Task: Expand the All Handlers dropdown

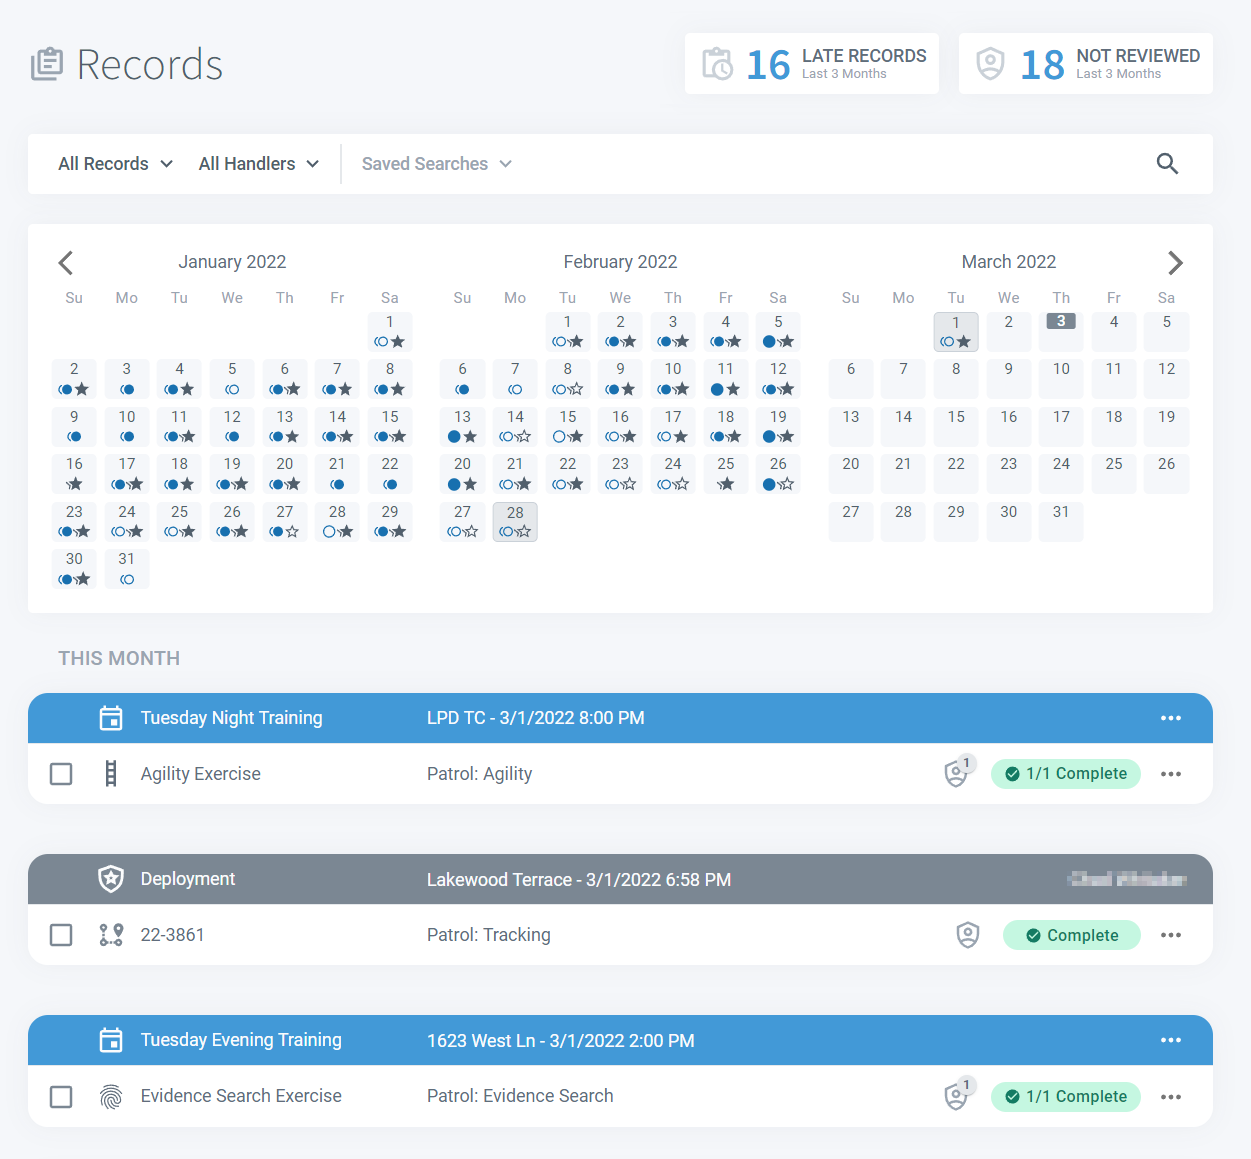Action: [x=259, y=164]
